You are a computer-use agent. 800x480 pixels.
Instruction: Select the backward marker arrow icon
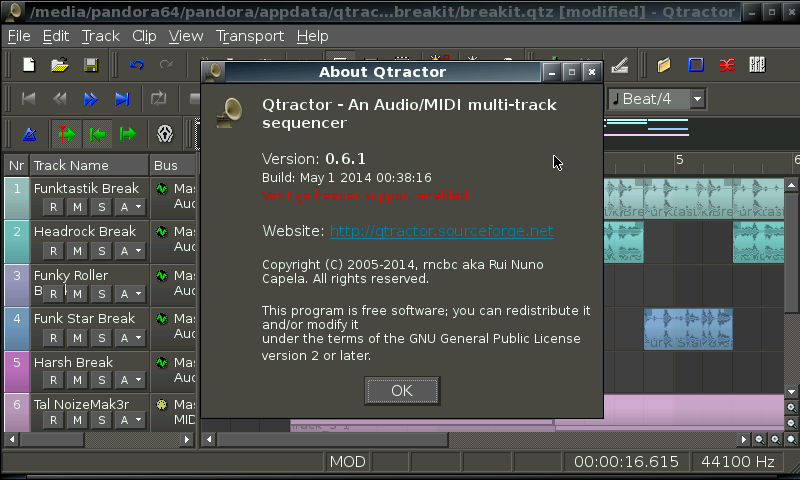pyautogui.click(x=97, y=134)
